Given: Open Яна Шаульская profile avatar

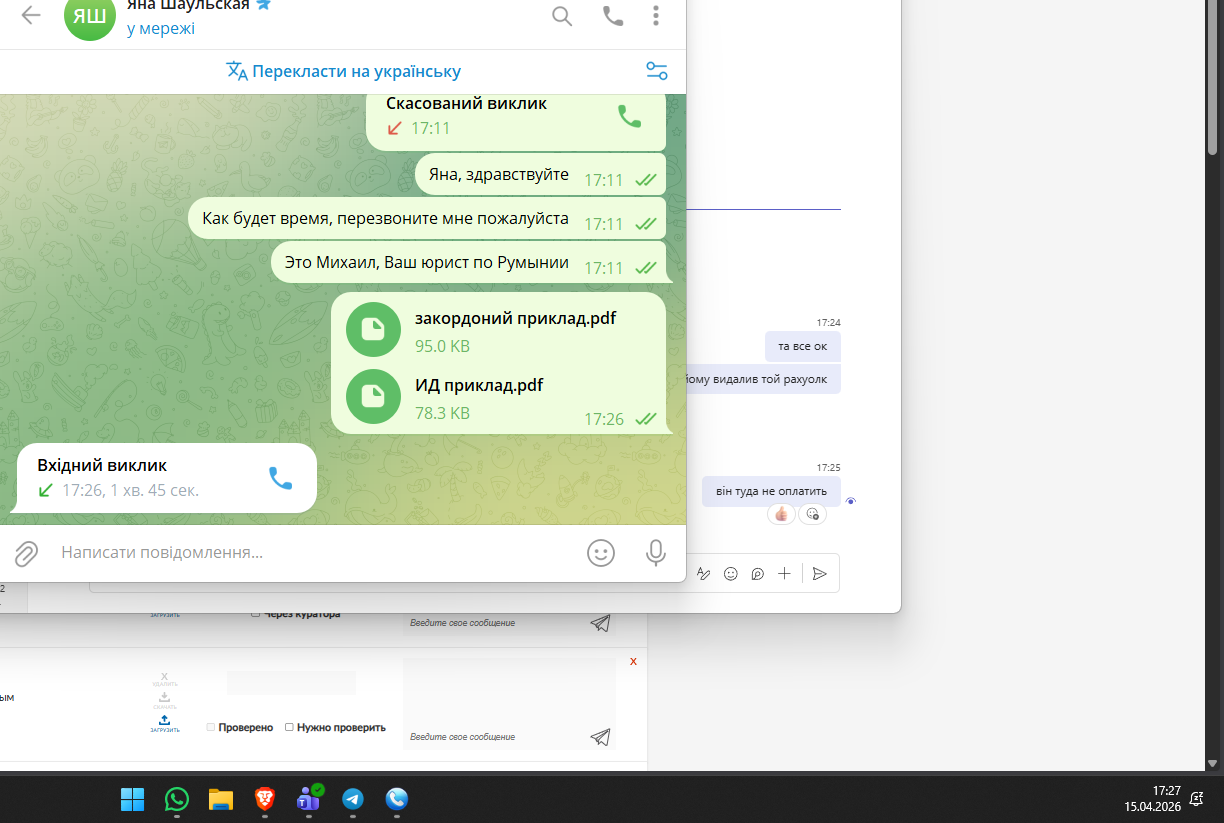Looking at the screenshot, I should click(x=90, y=15).
